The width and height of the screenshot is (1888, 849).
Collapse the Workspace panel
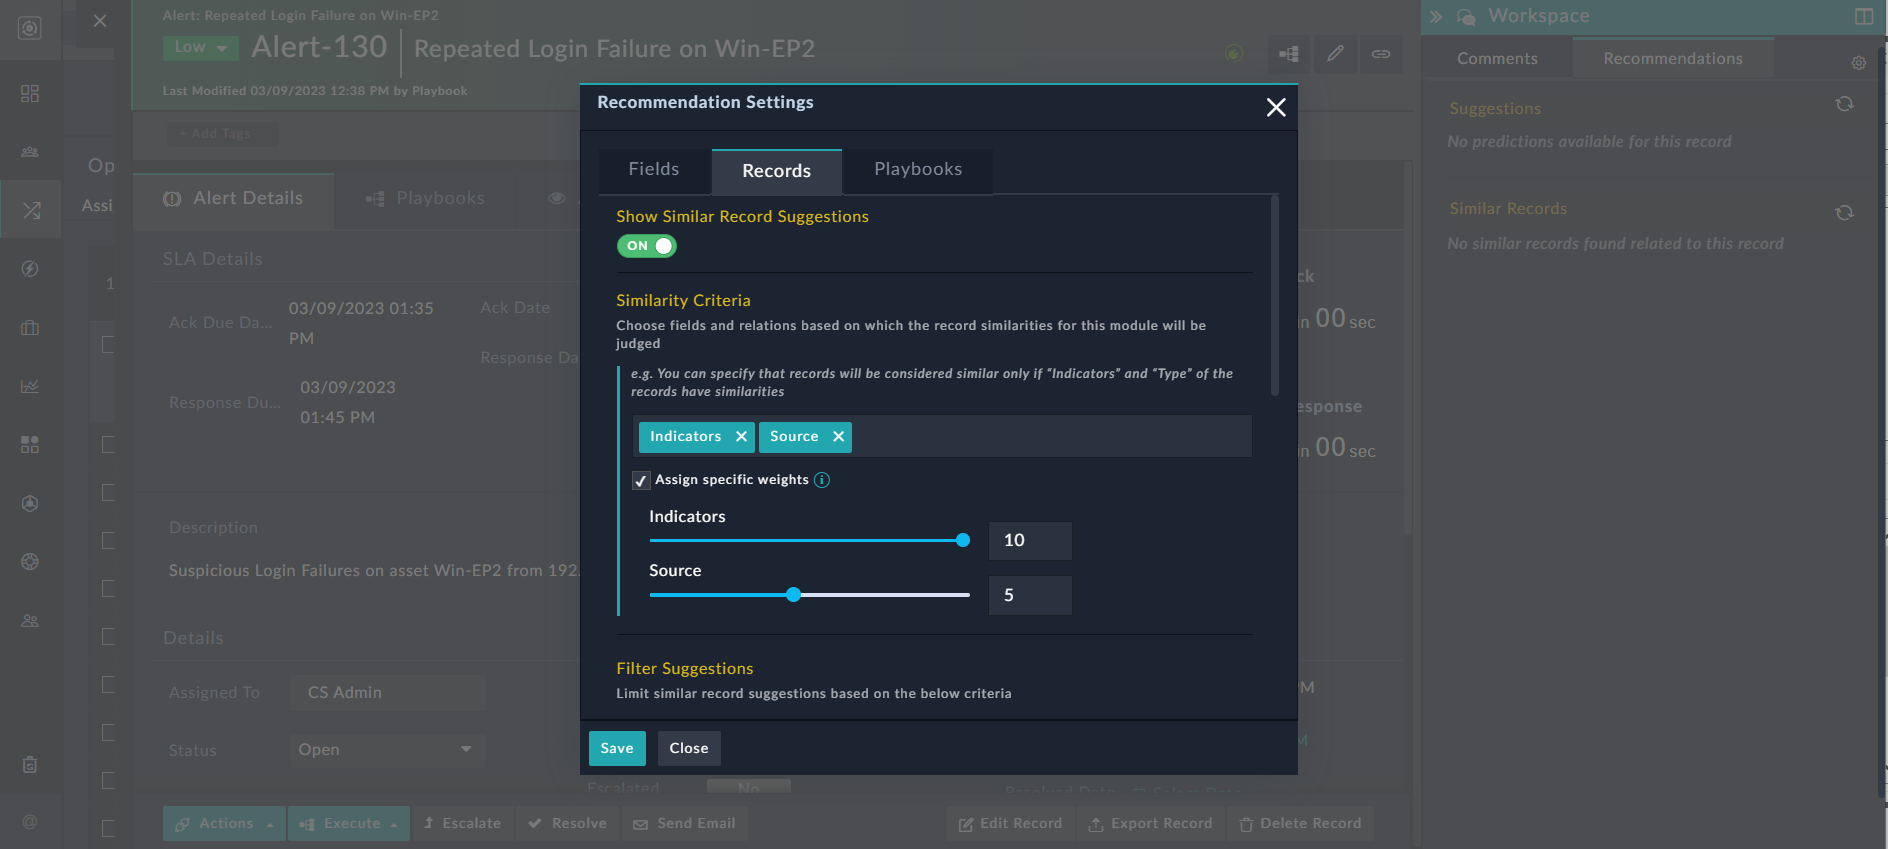[x=1436, y=17]
